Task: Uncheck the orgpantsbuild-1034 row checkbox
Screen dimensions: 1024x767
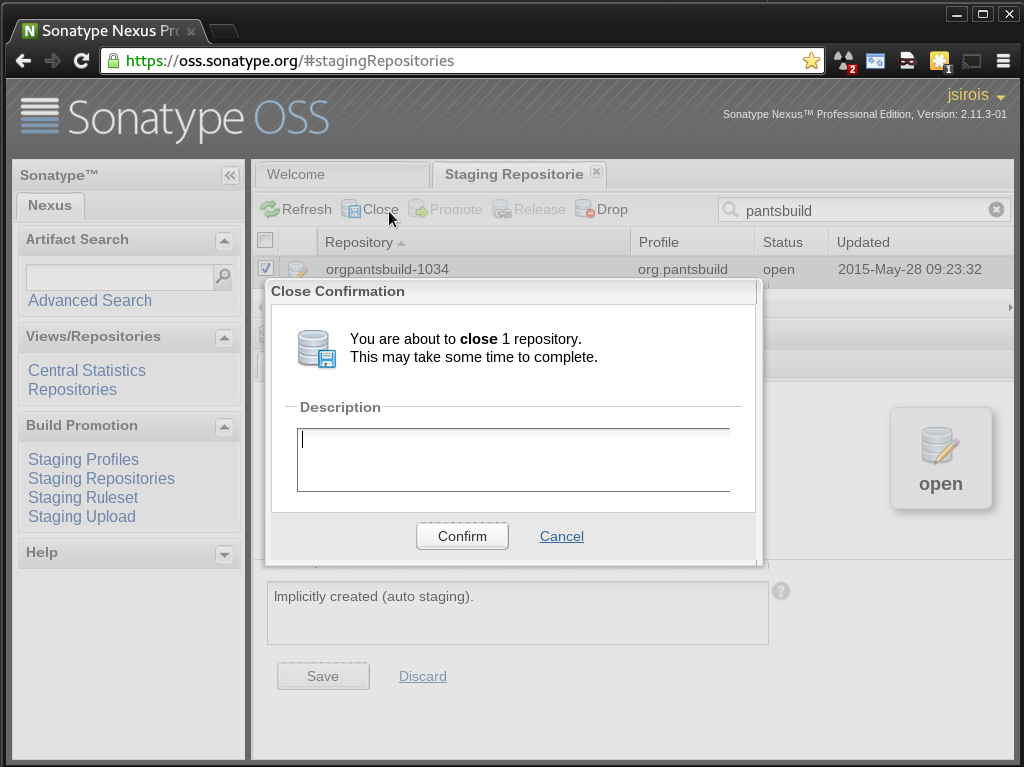Action: click(x=265, y=268)
